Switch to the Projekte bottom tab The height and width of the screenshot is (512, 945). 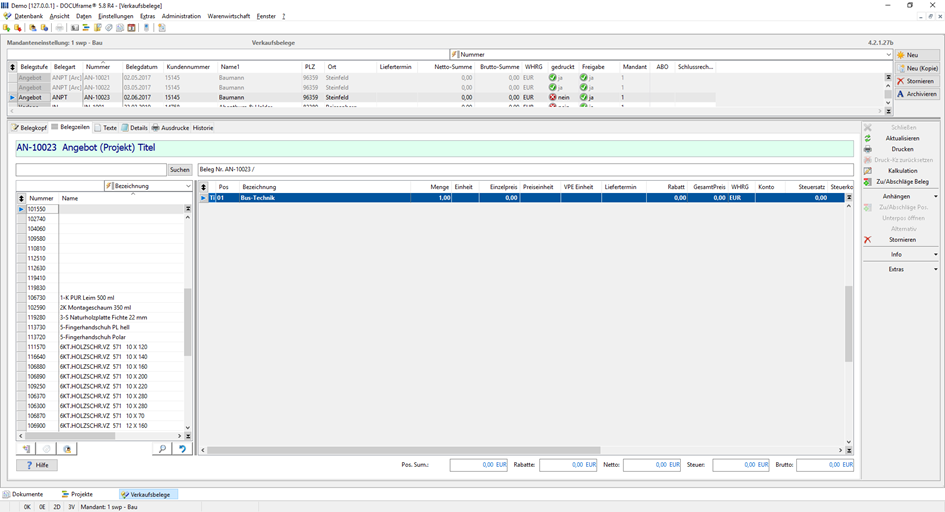click(x=77, y=495)
